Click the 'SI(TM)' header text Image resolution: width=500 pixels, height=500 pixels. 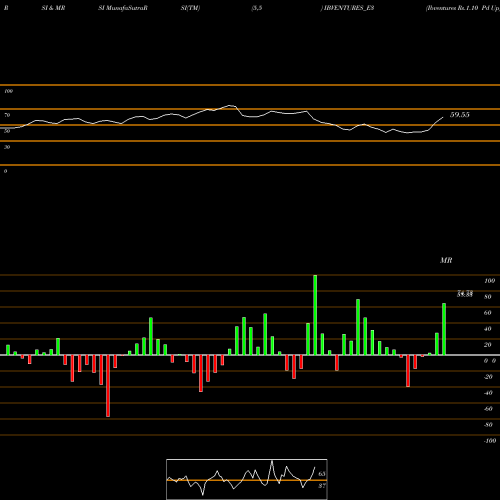pyautogui.click(x=190, y=8)
